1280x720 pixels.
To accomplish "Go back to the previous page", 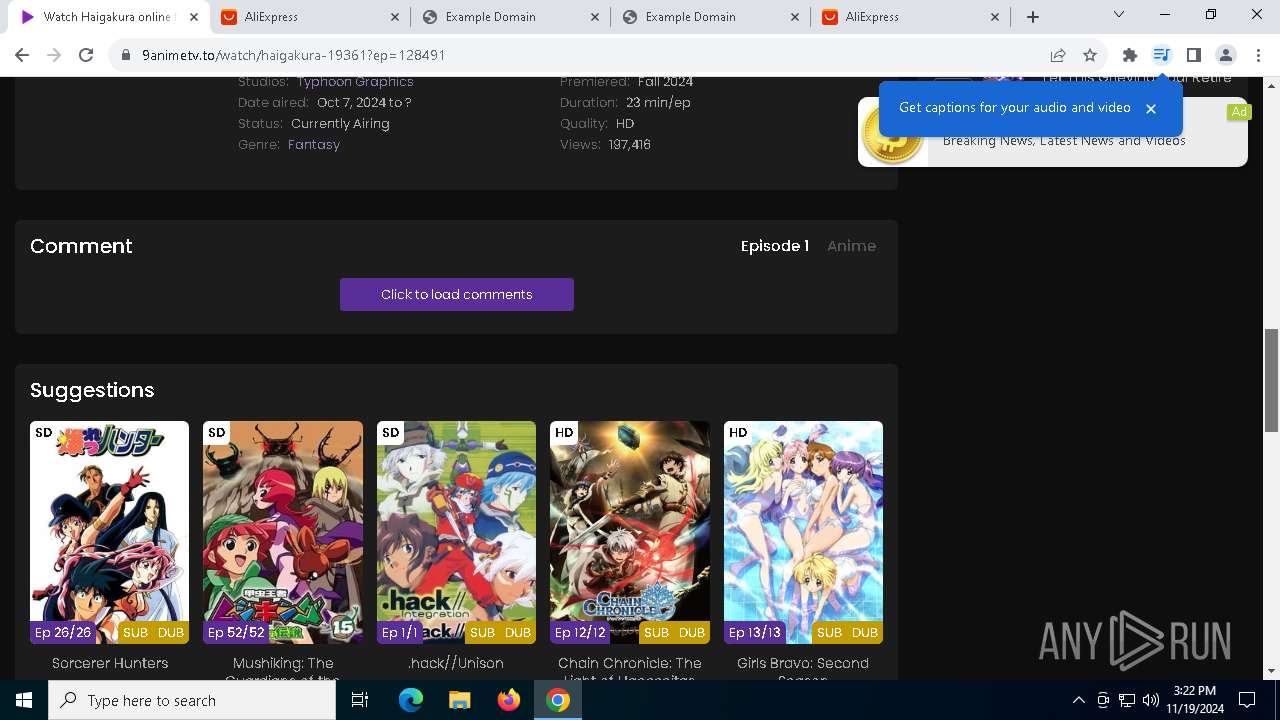I will (x=22, y=55).
